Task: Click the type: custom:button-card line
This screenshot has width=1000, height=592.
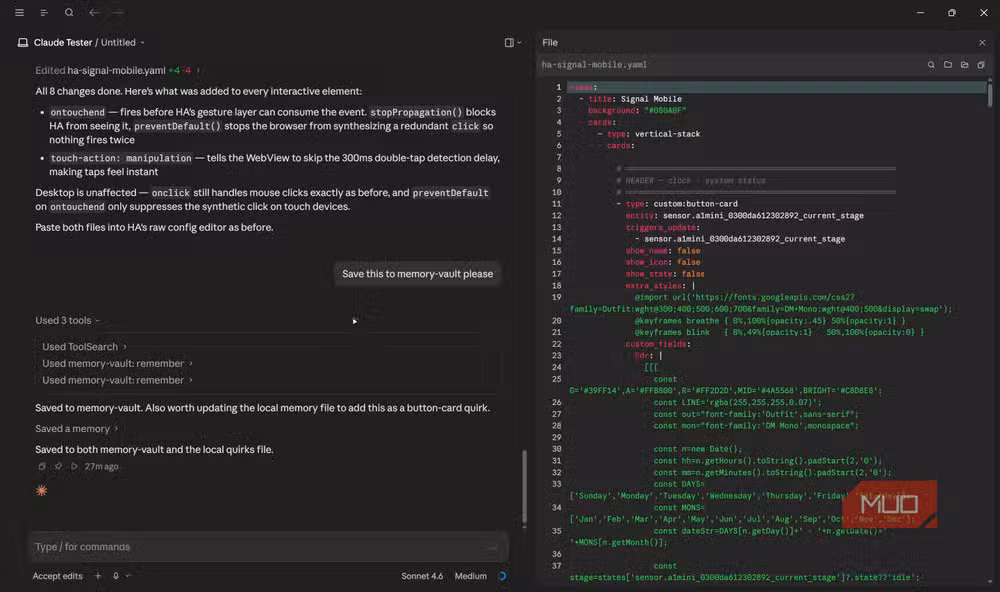Action: click(x=681, y=204)
